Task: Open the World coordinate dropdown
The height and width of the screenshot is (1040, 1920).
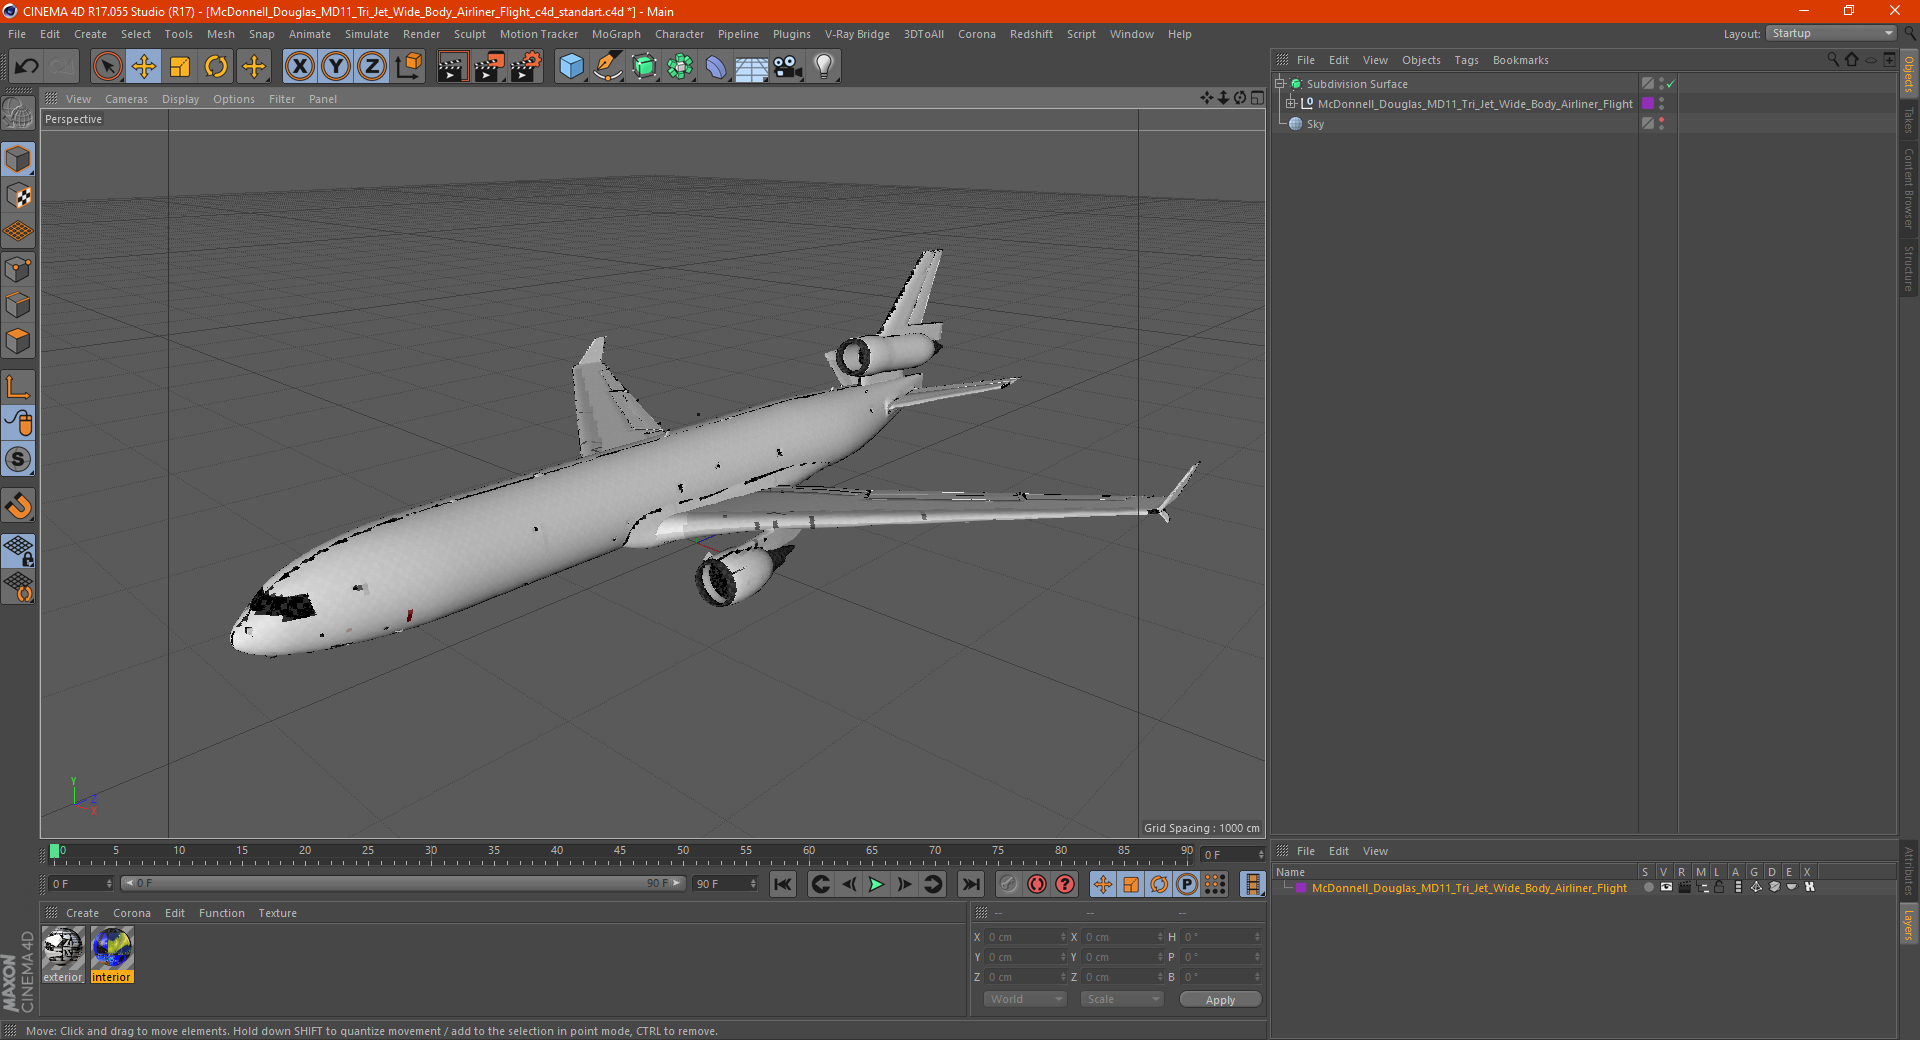Action: tap(1025, 999)
